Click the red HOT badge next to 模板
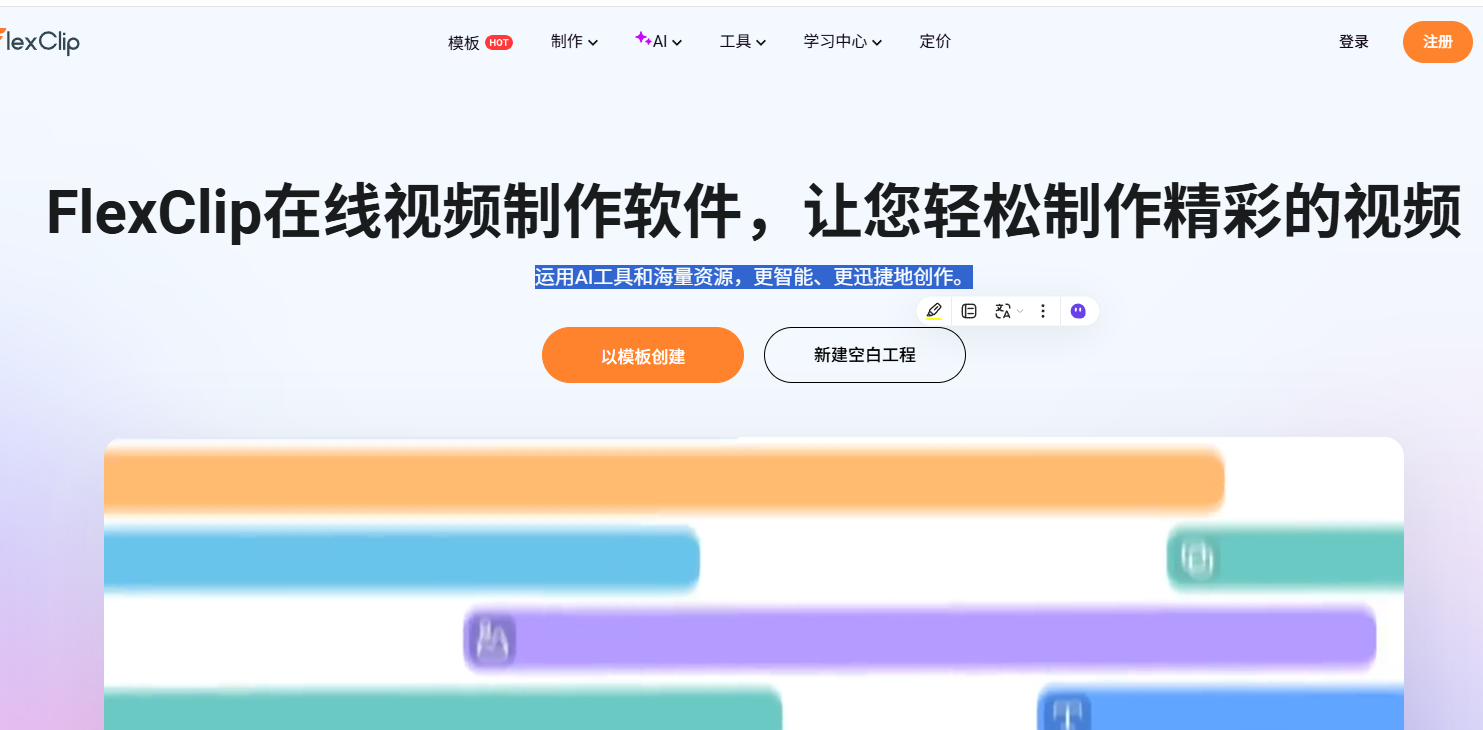 [499, 43]
